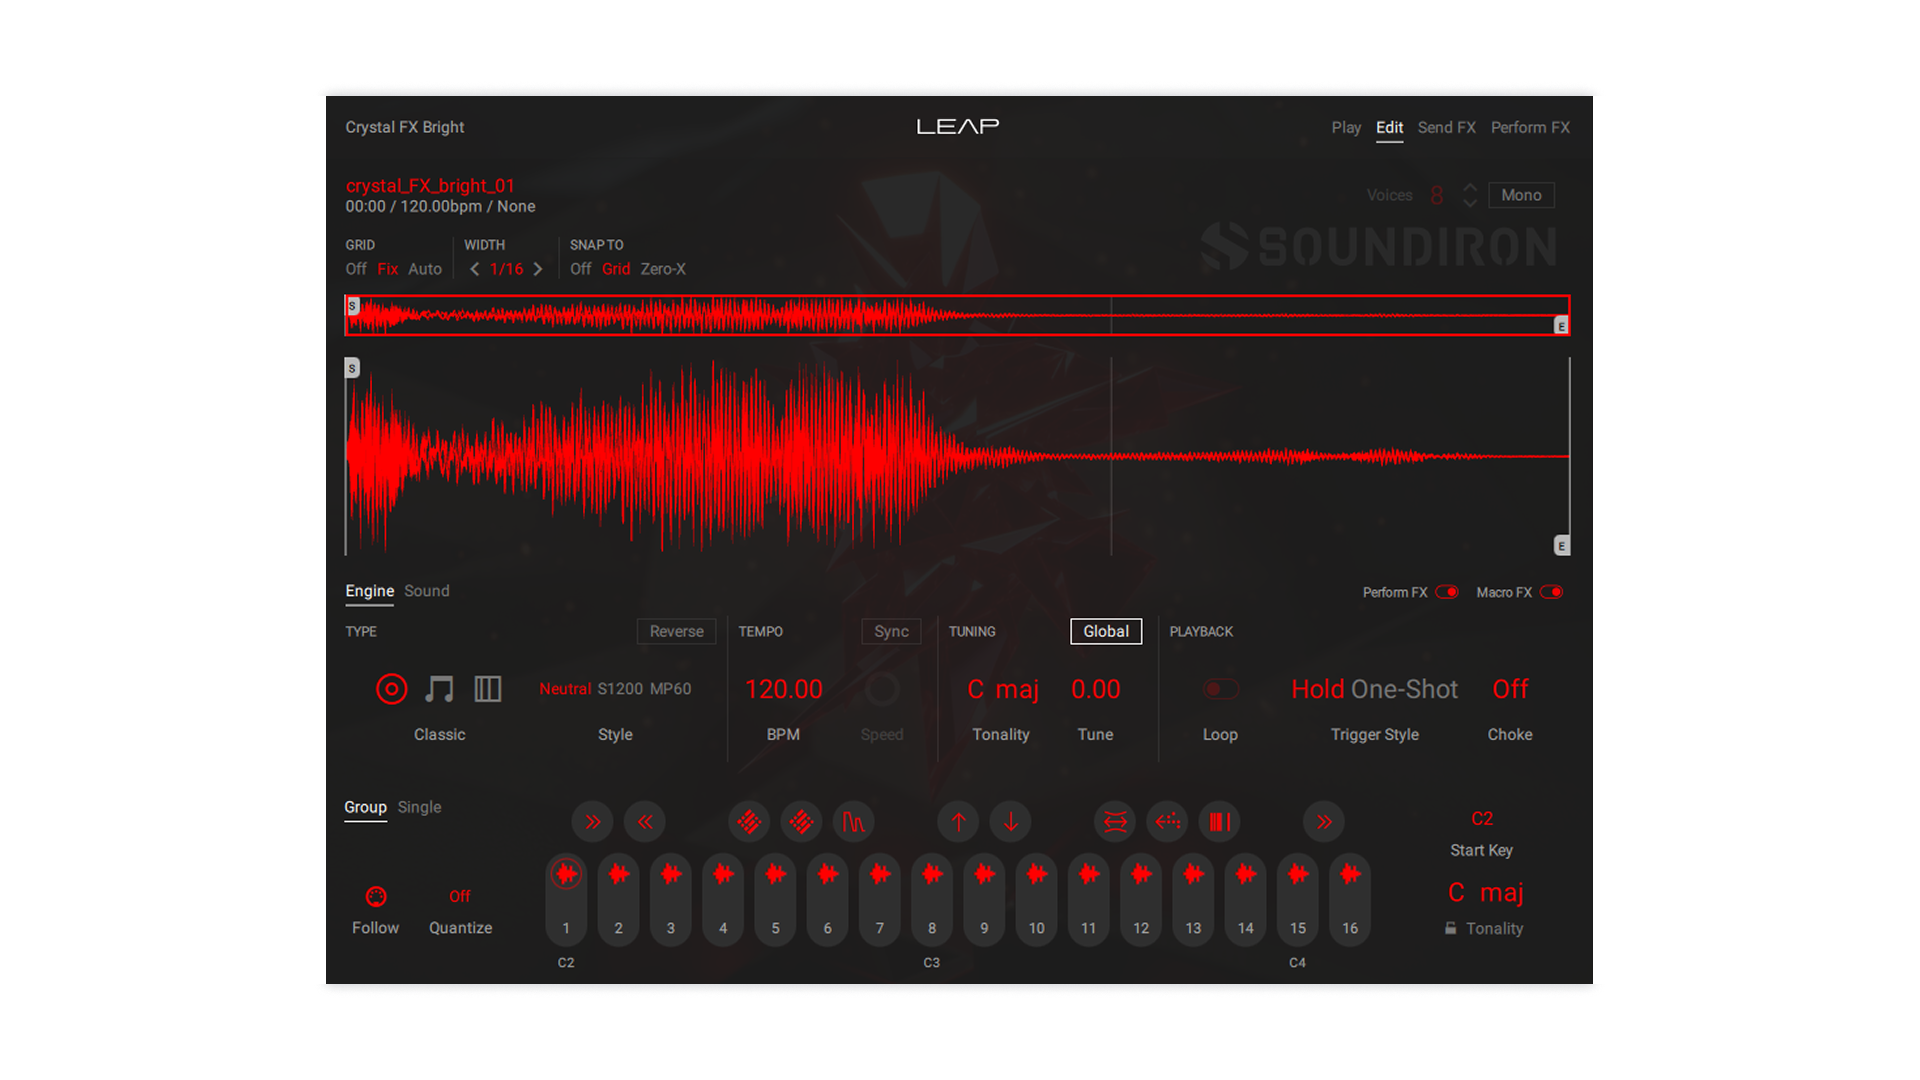
Task: Select sample pad 9
Action: pos(984,900)
